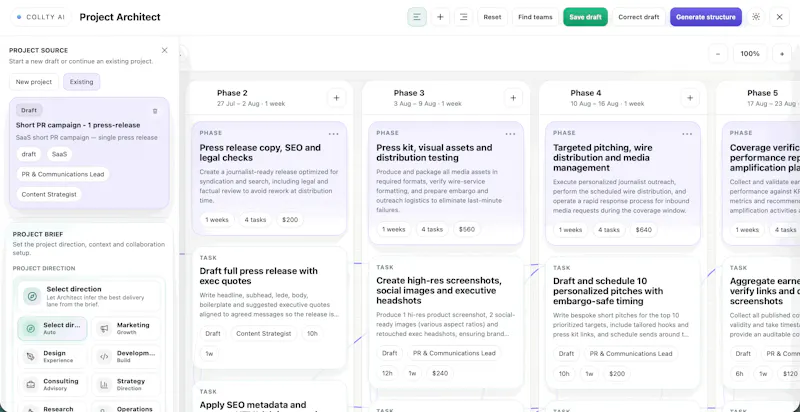Click the Marketing megaphone icon
800x412 pixels.
104,329
